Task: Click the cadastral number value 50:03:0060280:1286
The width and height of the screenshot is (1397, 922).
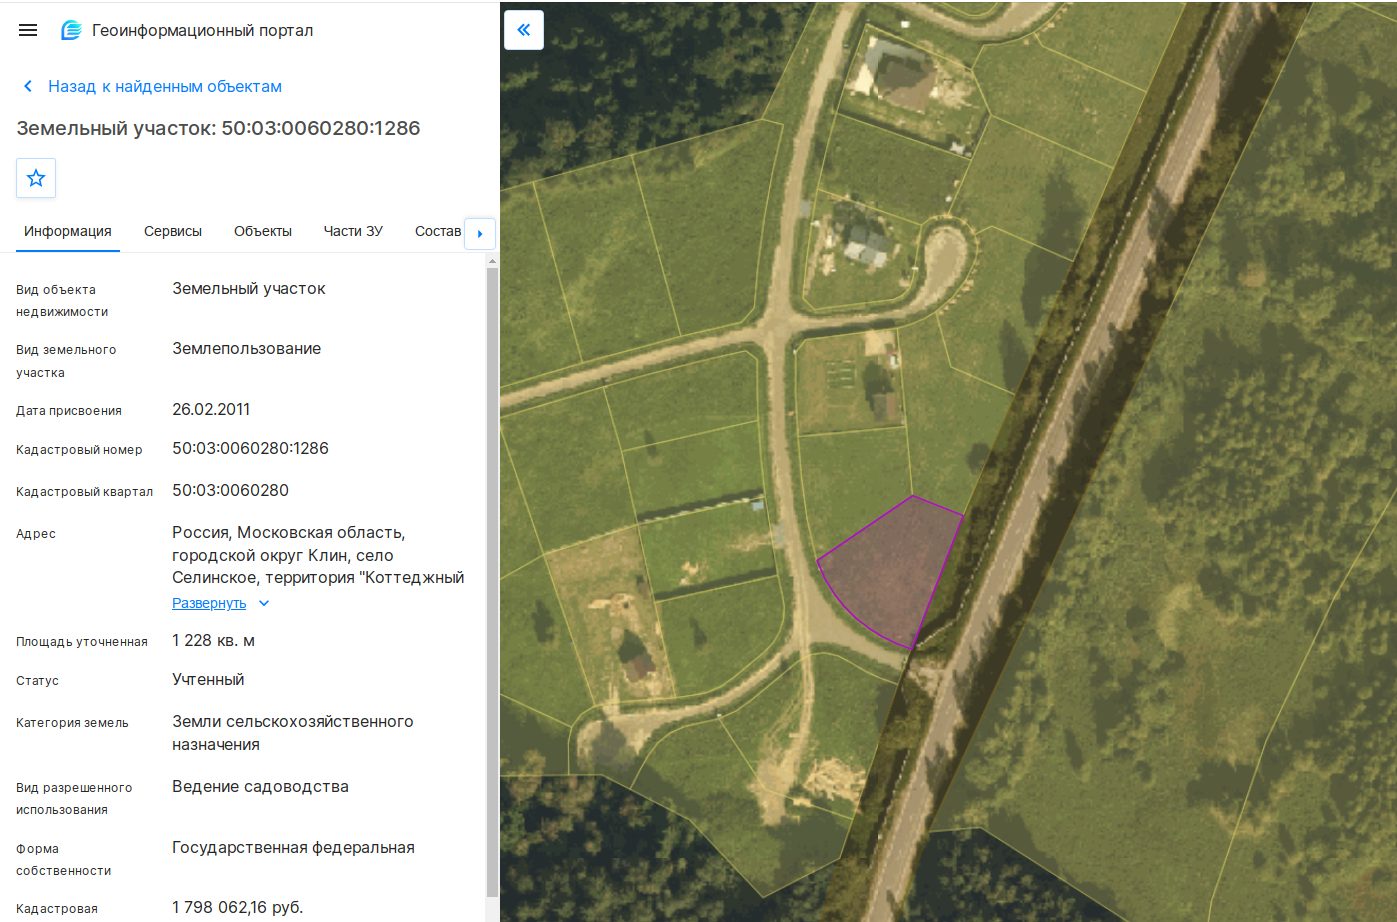Action: (250, 448)
